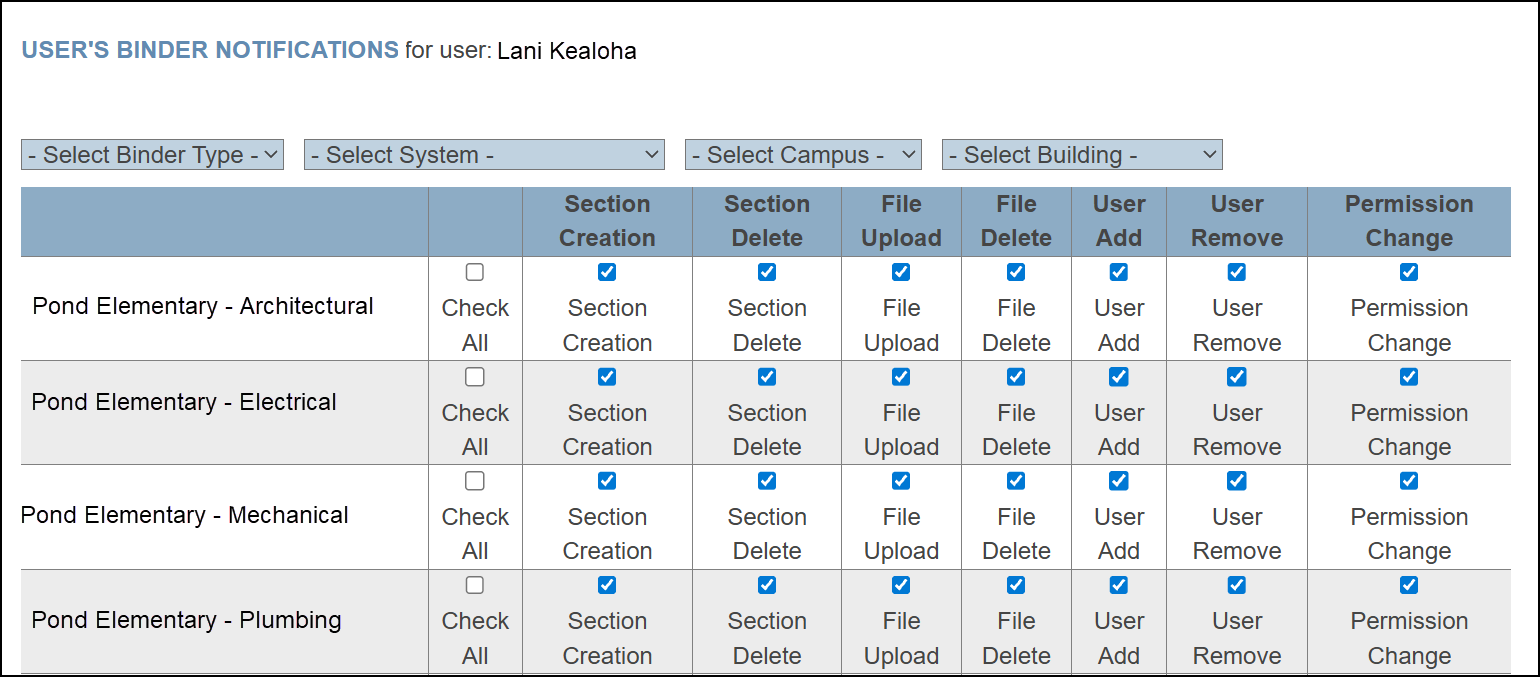This screenshot has height=677, width=1540.
Task: Click the Section Delete column header
Action: pyautogui.click(x=767, y=221)
